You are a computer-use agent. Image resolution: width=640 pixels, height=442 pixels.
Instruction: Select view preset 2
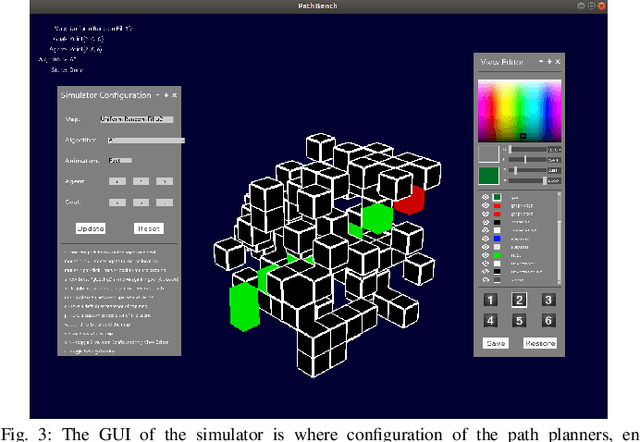pyautogui.click(x=519, y=299)
